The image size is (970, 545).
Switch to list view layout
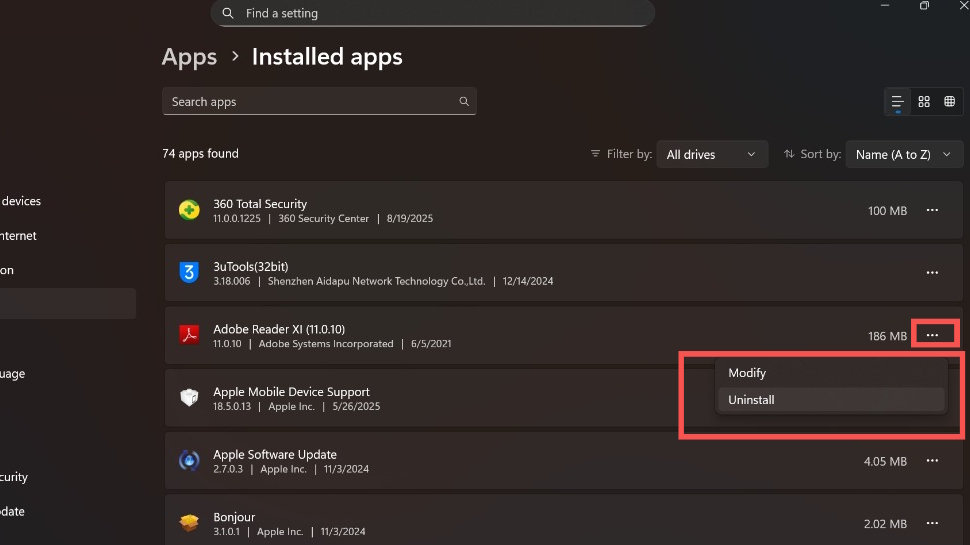[897, 101]
